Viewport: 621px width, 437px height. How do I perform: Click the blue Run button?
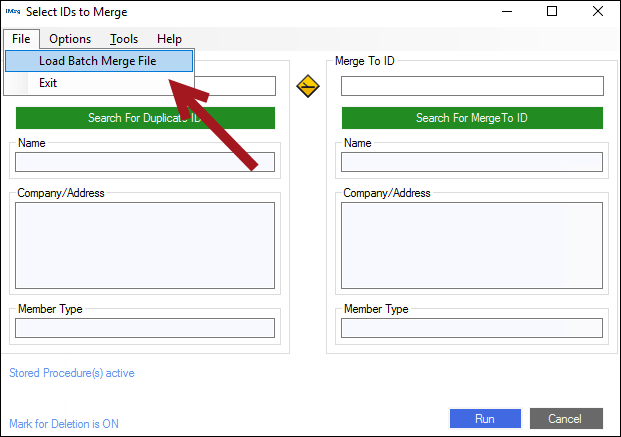tap(485, 418)
